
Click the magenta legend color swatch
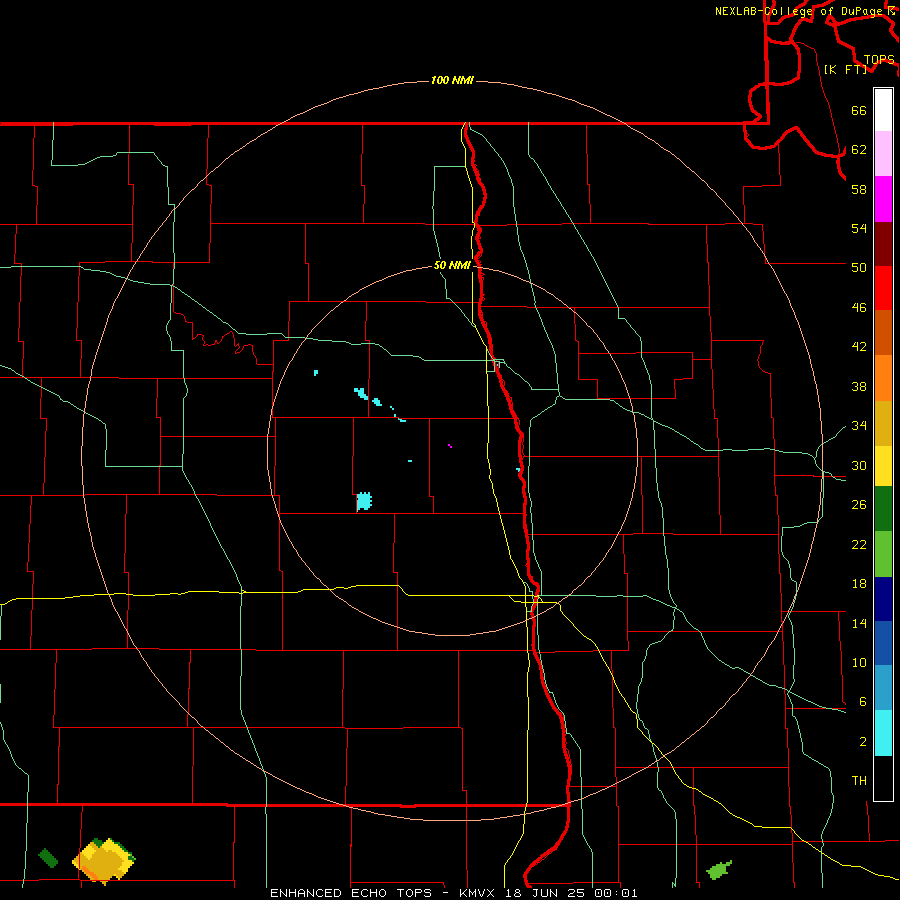(x=883, y=199)
